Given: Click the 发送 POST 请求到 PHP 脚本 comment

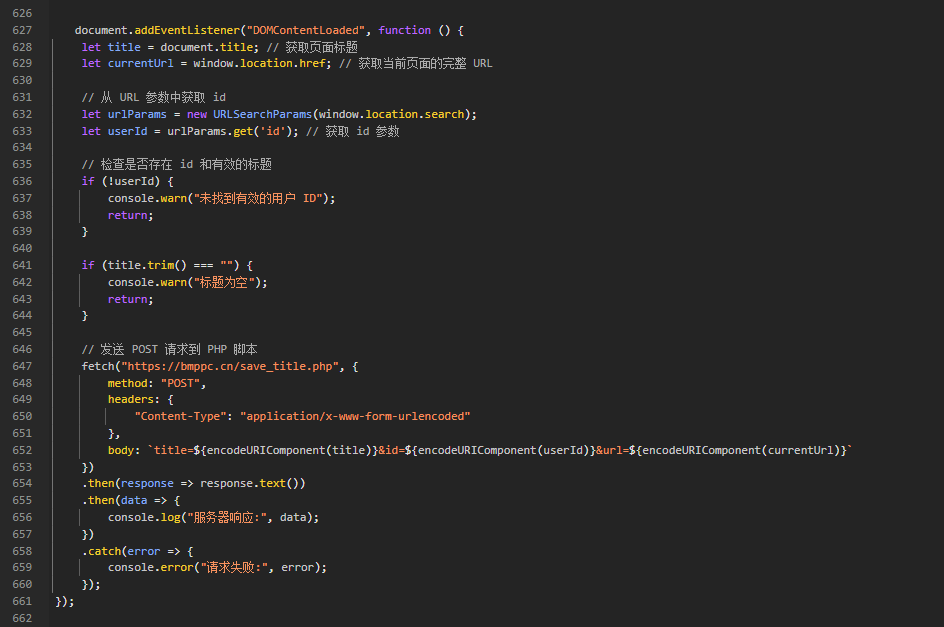Looking at the screenshot, I should point(169,349).
